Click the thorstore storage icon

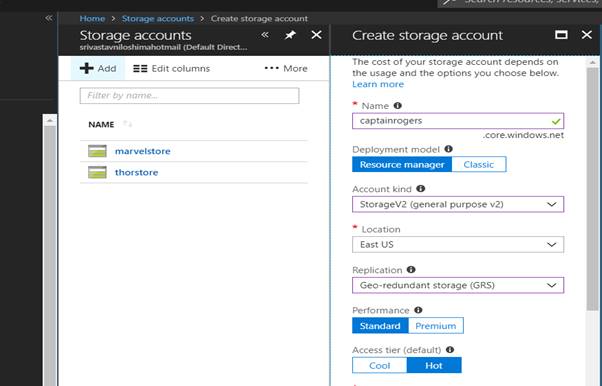click(x=97, y=172)
